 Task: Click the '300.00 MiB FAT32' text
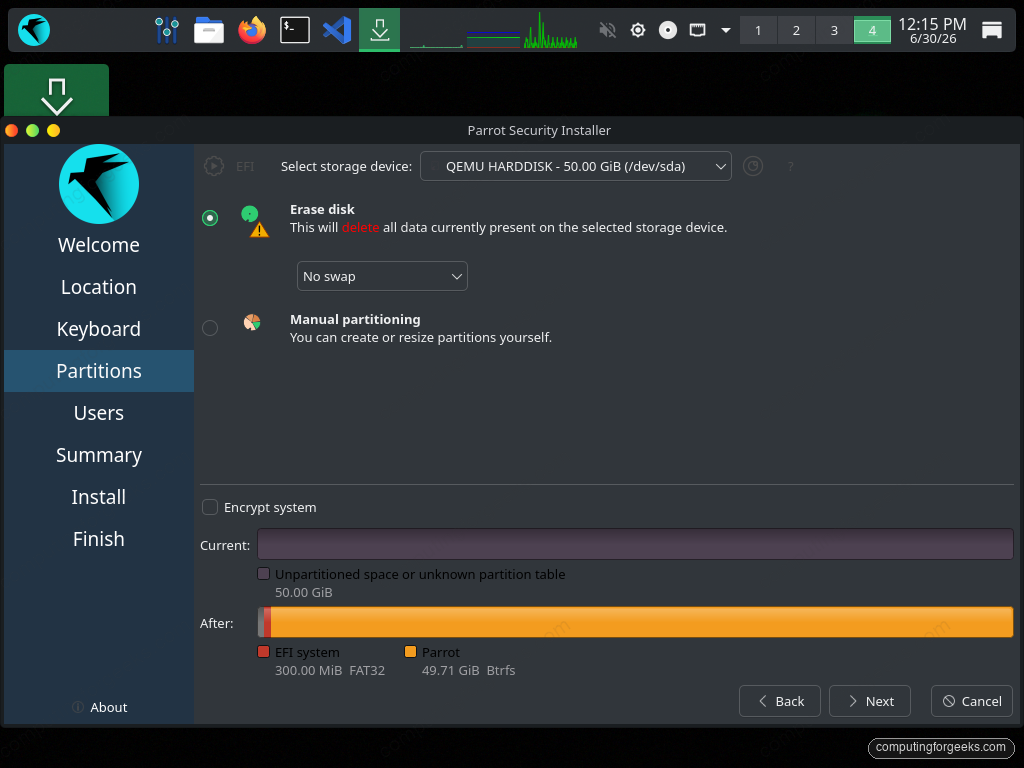coord(330,670)
